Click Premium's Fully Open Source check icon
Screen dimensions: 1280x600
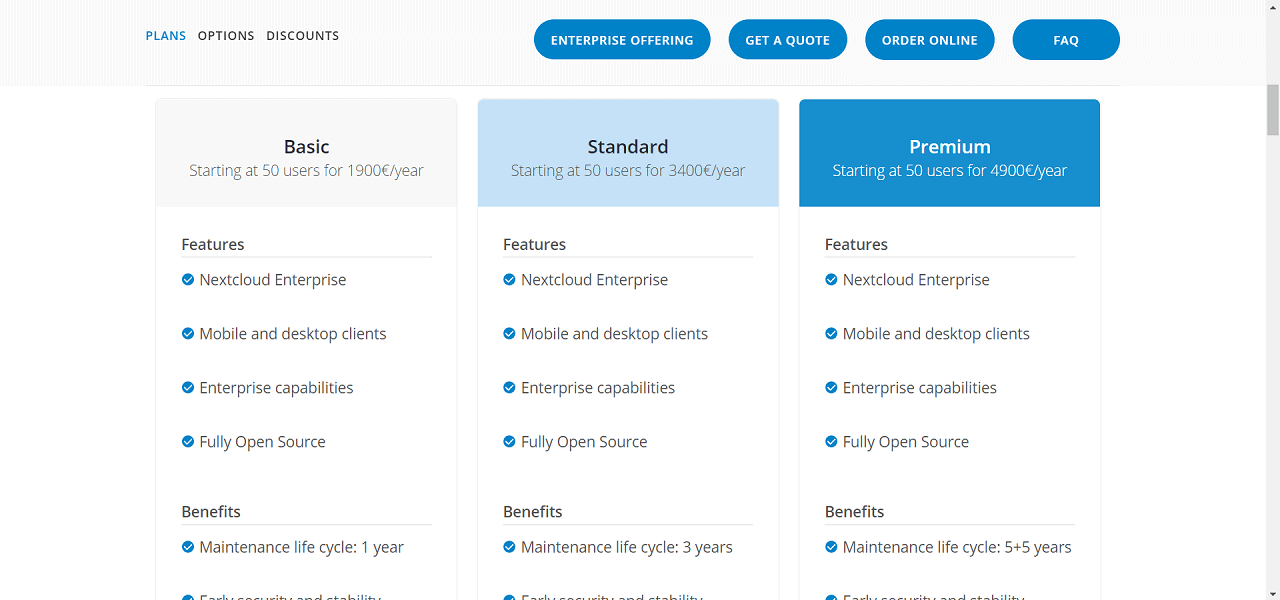click(x=831, y=442)
